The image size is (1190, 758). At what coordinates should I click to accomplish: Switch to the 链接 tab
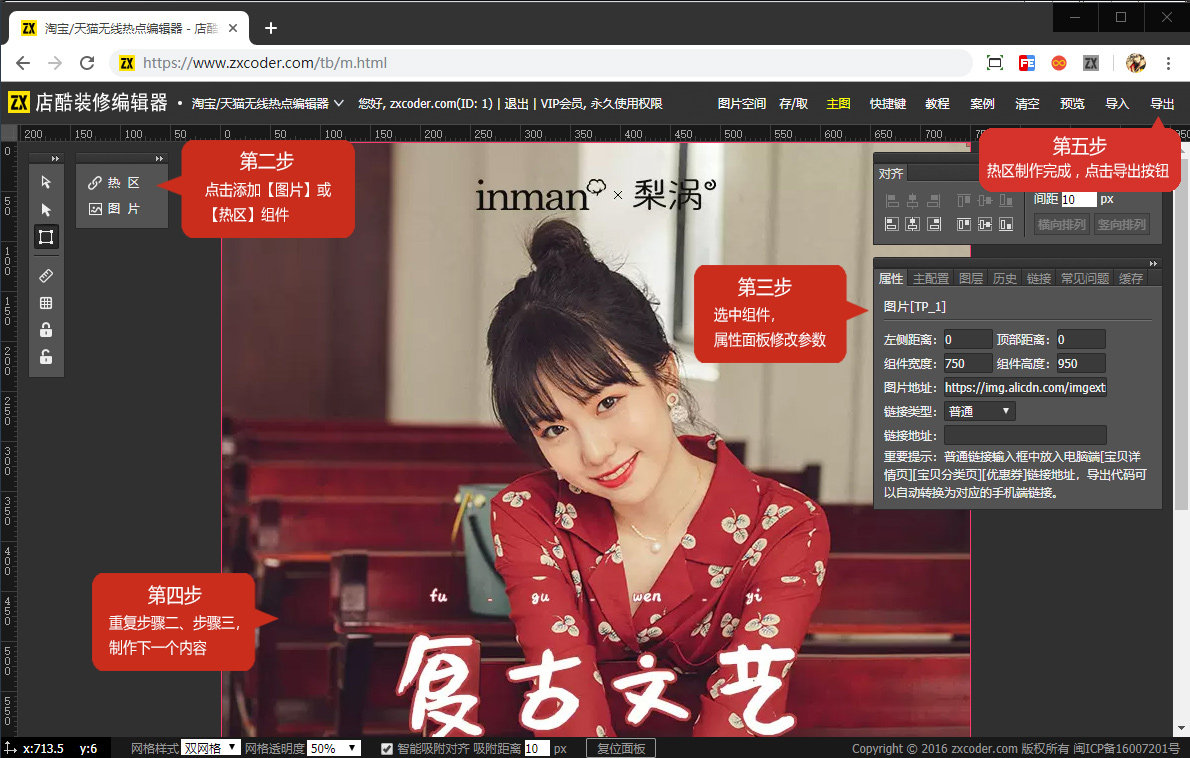point(1038,278)
